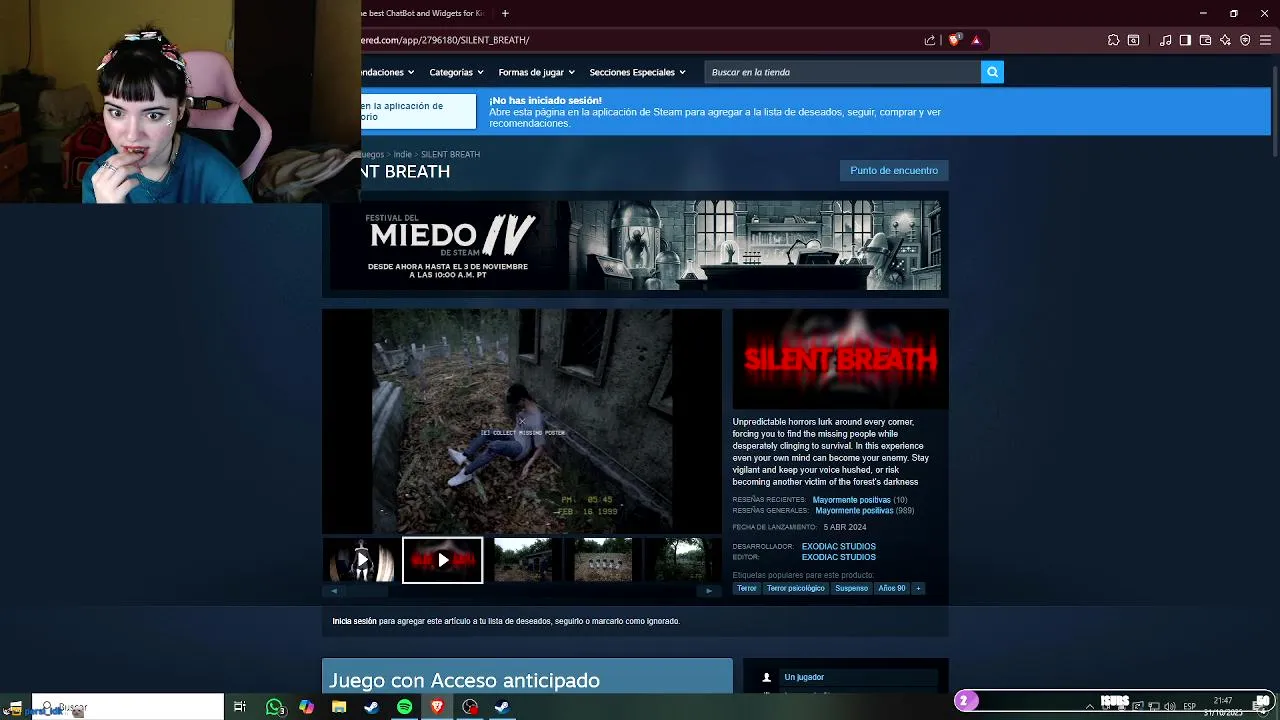Click the Windows taskbar search box
The height and width of the screenshot is (720, 1280).
tap(128, 707)
